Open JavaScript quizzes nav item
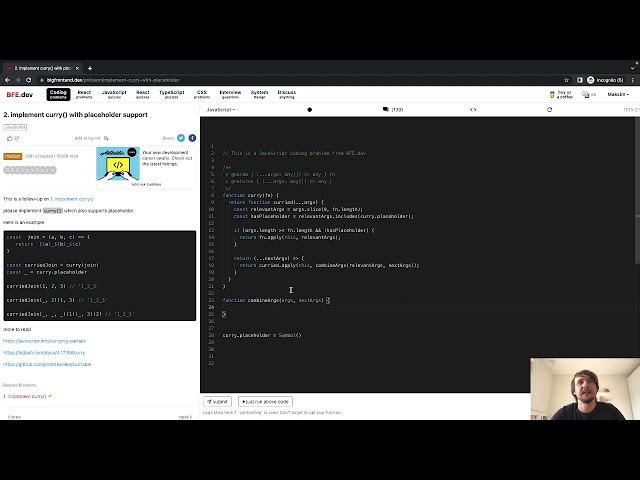 pos(114,94)
